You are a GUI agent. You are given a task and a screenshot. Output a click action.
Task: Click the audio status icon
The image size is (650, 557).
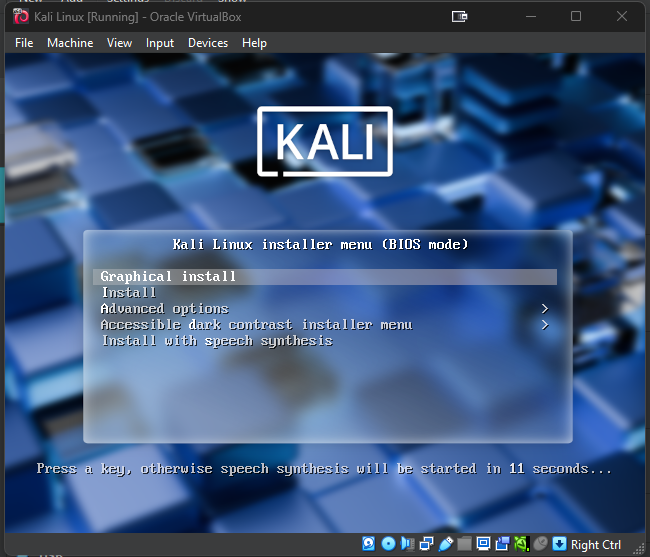tap(407, 543)
